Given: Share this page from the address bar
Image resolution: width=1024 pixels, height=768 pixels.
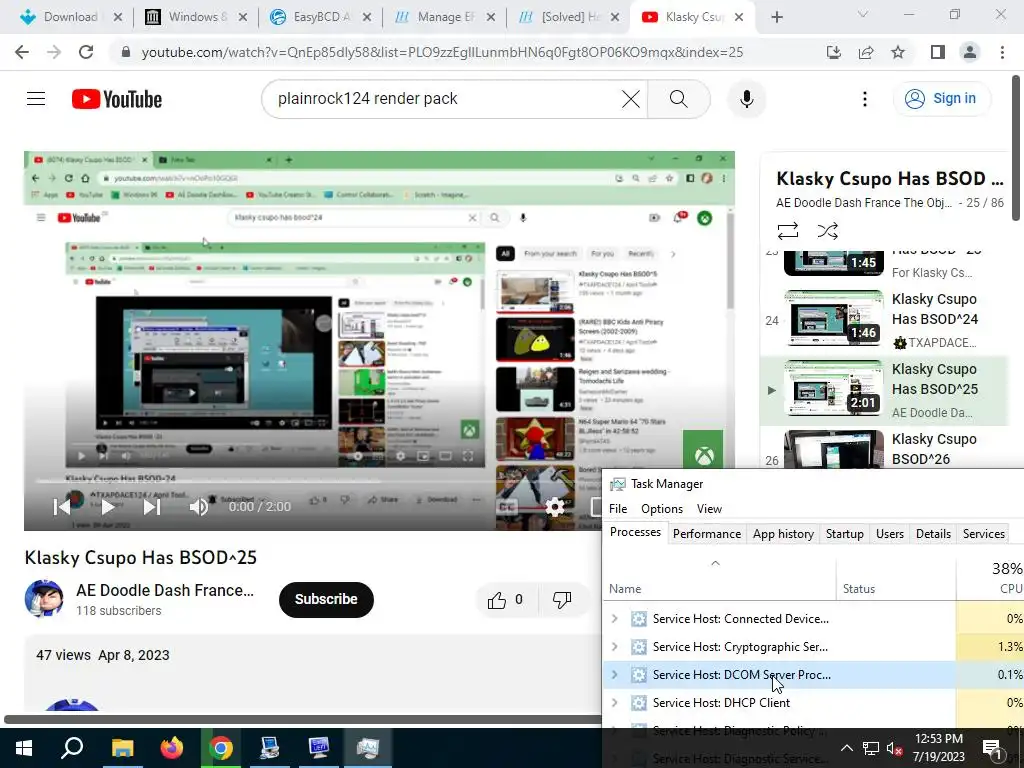Looking at the screenshot, I should coord(866,52).
